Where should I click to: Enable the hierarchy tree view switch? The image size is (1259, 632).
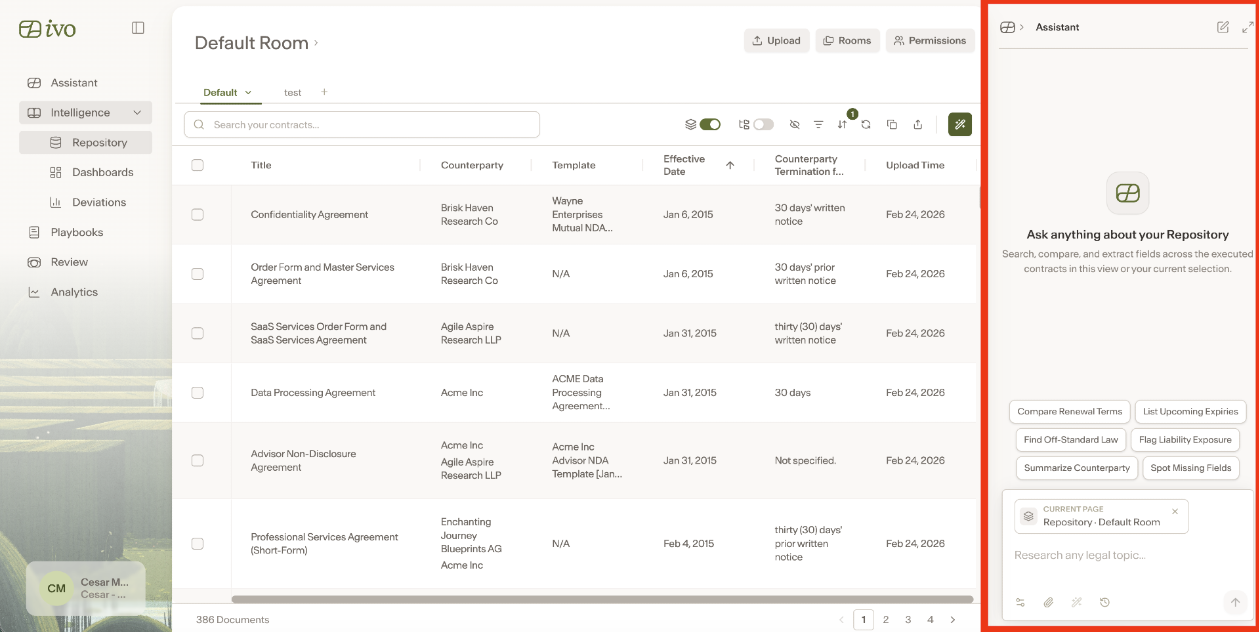coord(763,125)
